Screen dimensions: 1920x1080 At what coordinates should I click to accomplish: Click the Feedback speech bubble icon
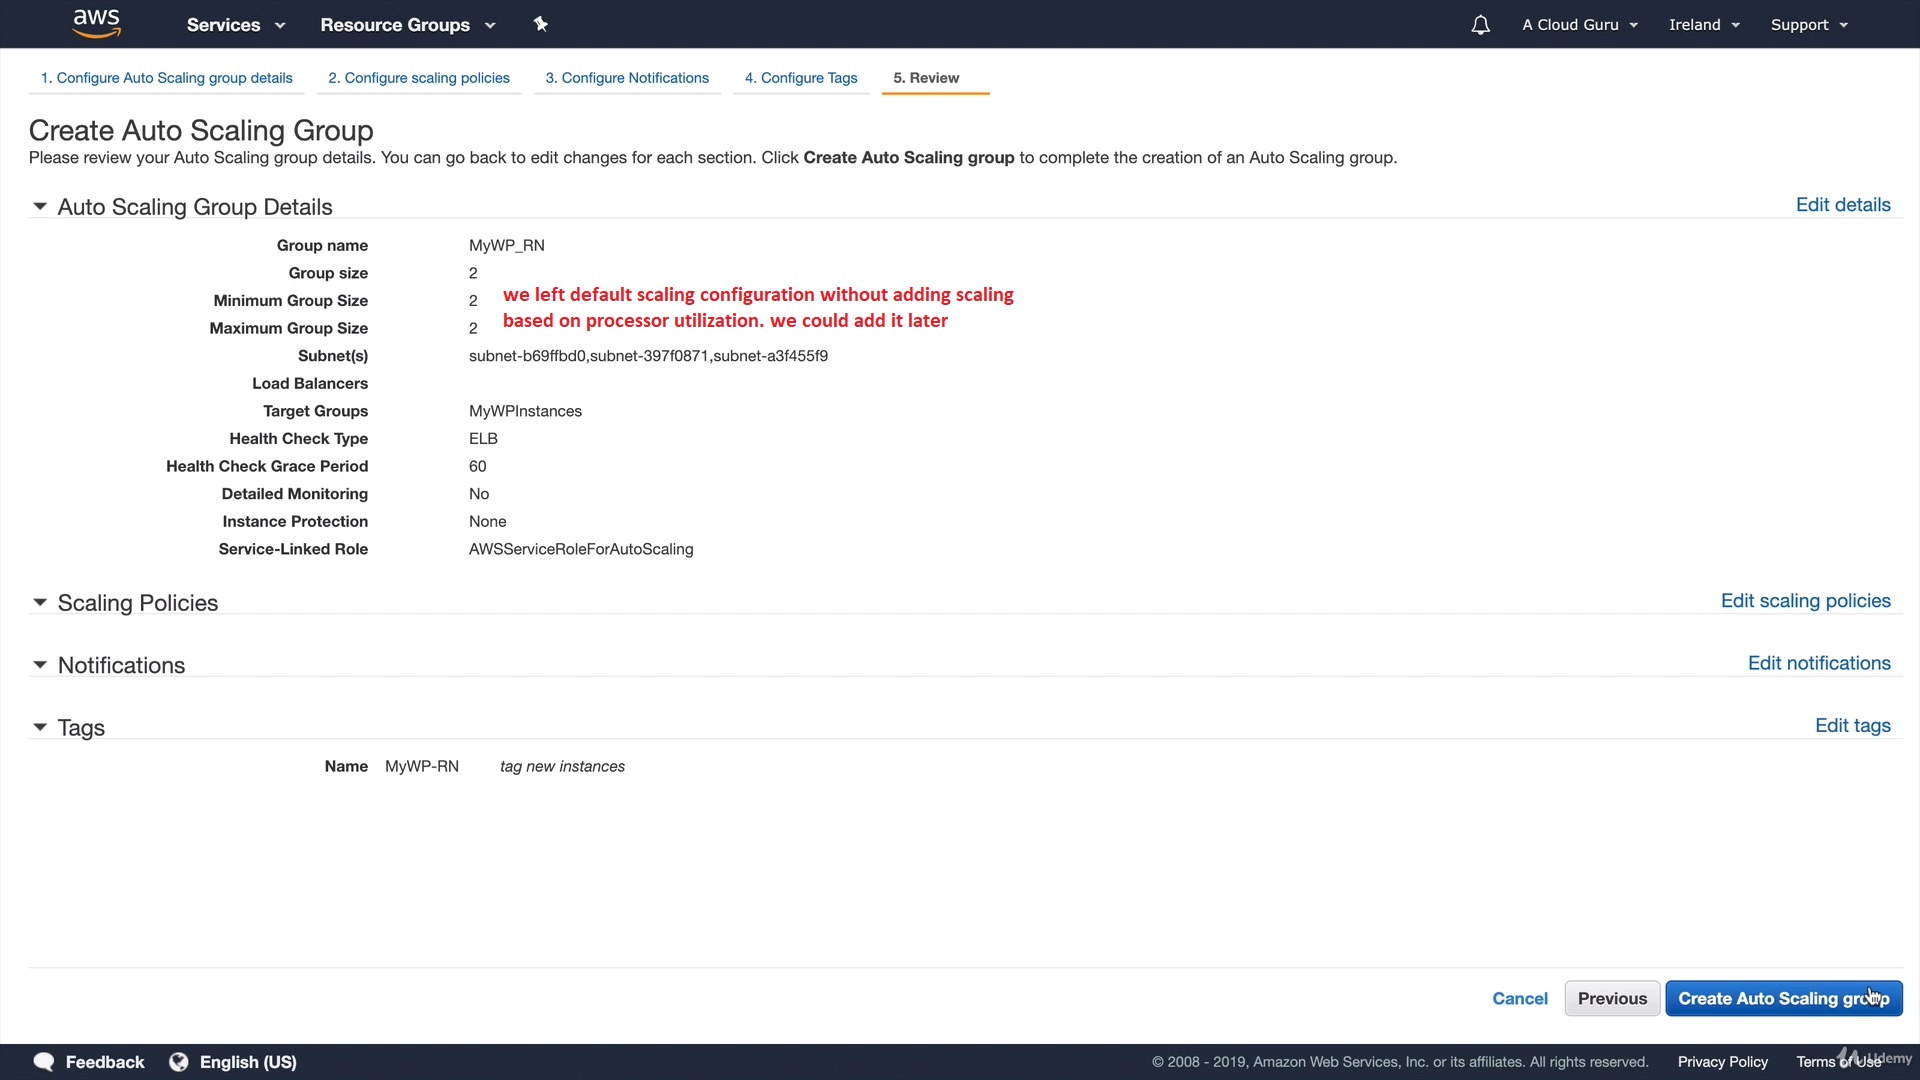point(44,1062)
